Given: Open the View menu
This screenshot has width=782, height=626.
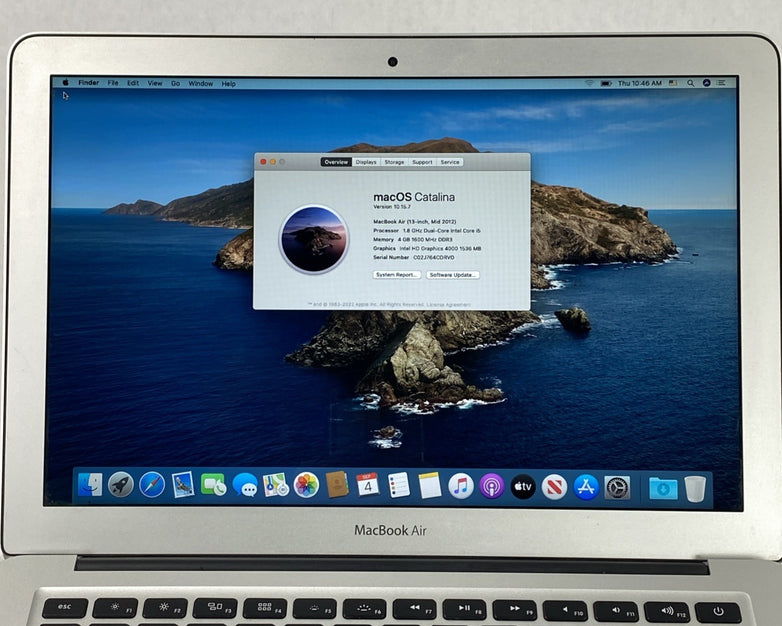Looking at the screenshot, I should (x=155, y=83).
